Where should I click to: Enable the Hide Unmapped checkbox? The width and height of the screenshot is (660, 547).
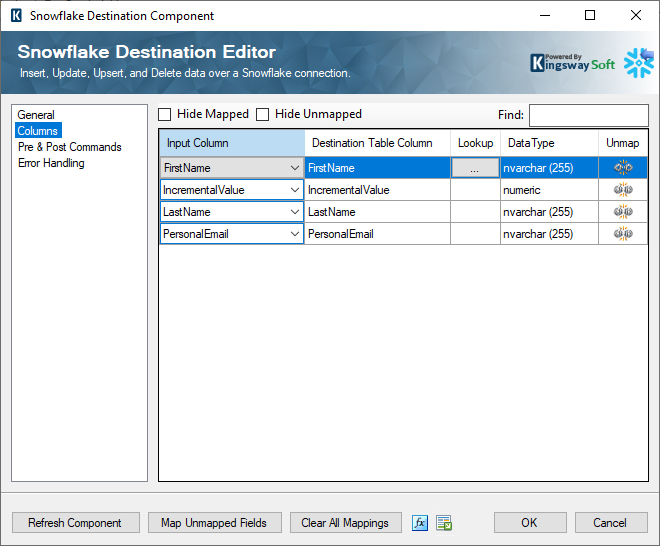263,114
